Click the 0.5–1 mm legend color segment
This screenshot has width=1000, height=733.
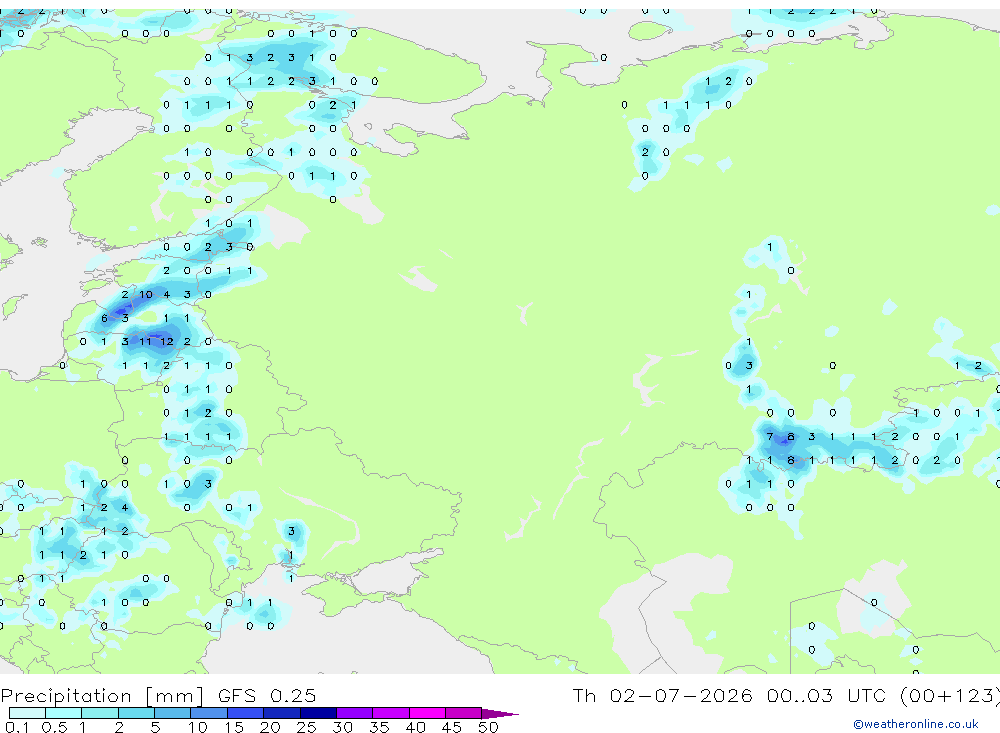64,713
